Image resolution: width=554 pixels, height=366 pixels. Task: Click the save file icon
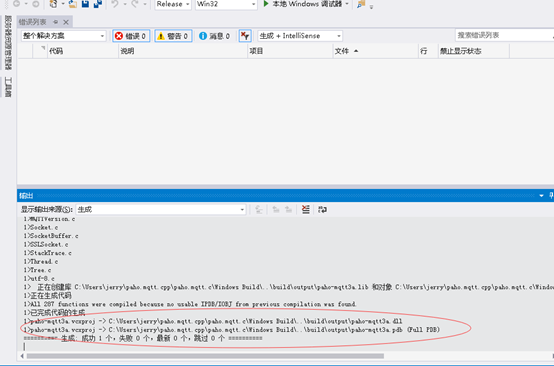(85, 4)
